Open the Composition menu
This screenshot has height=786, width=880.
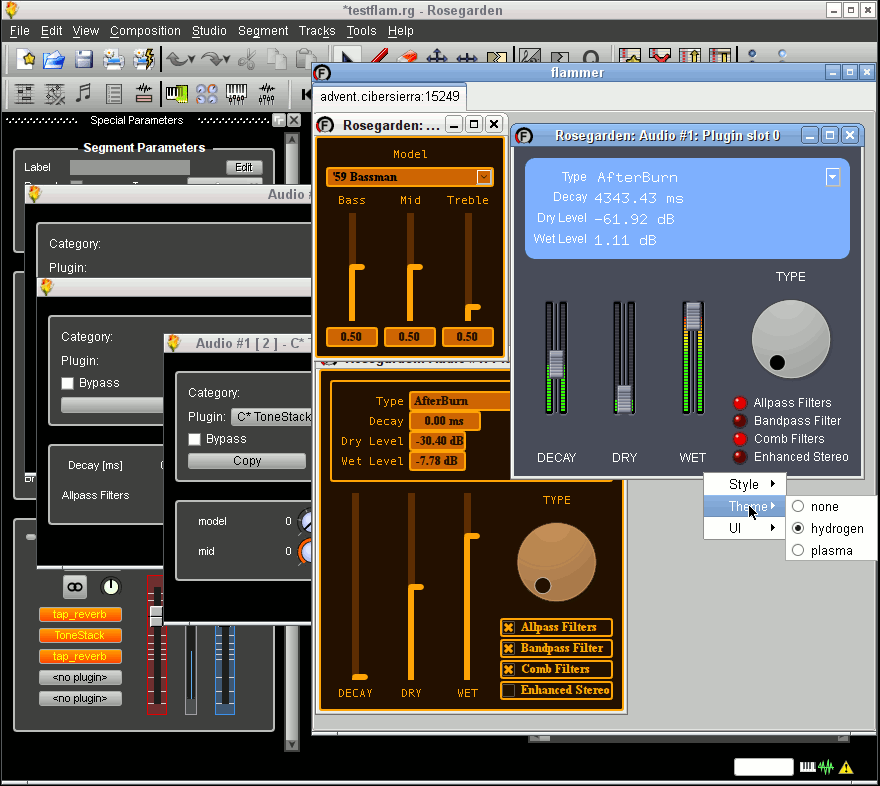[x=145, y=31]
